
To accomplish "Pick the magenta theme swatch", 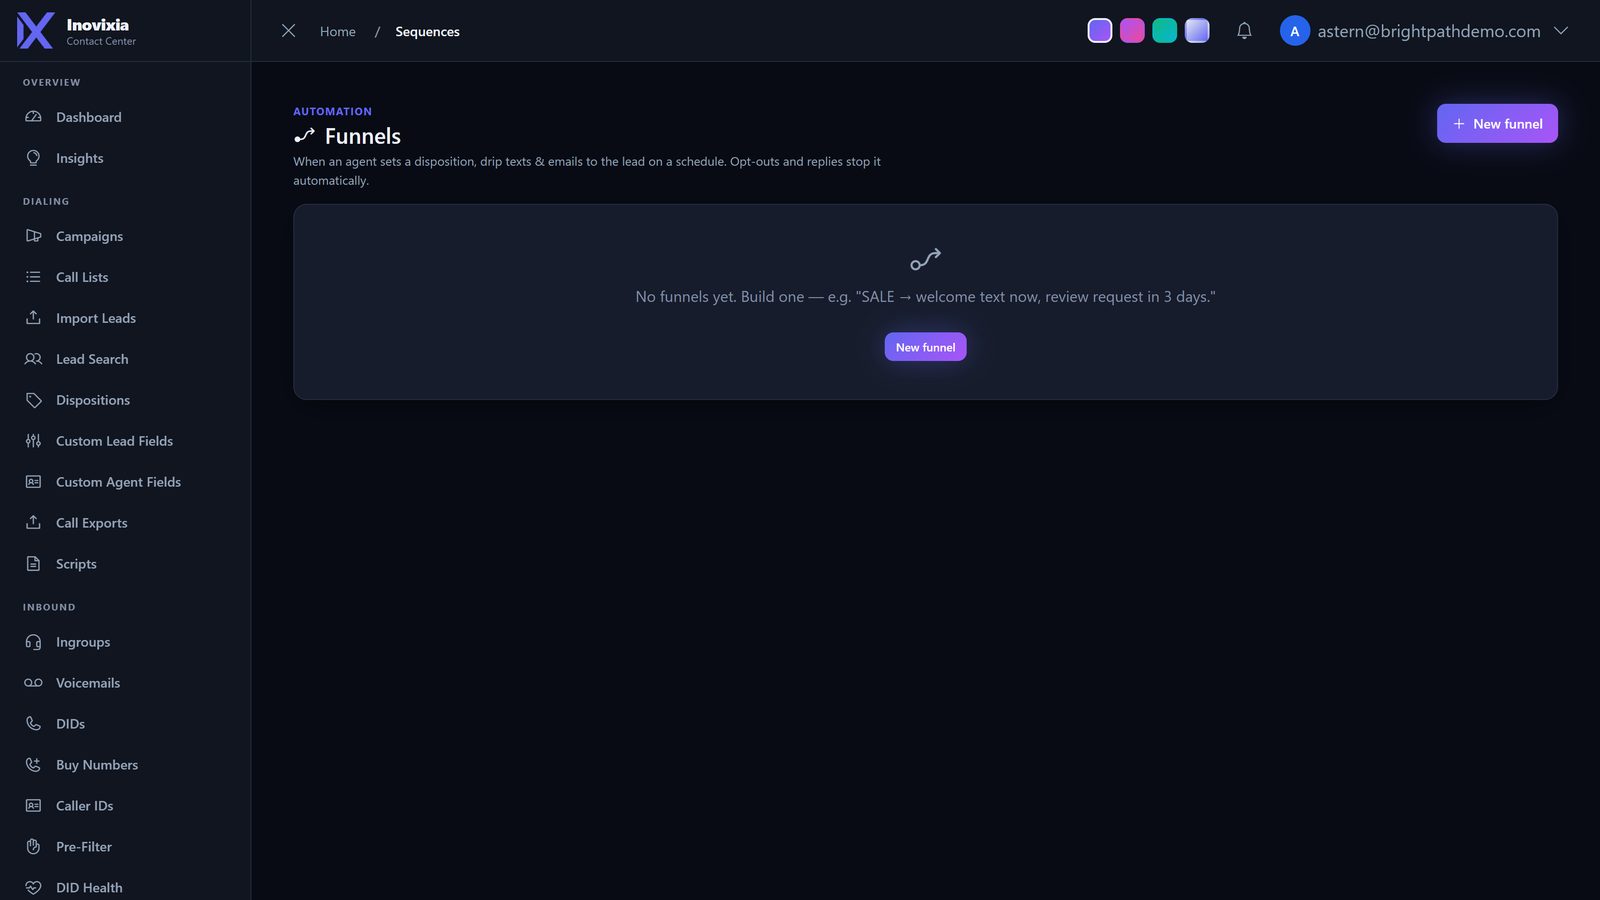I will click(1132, 31).
